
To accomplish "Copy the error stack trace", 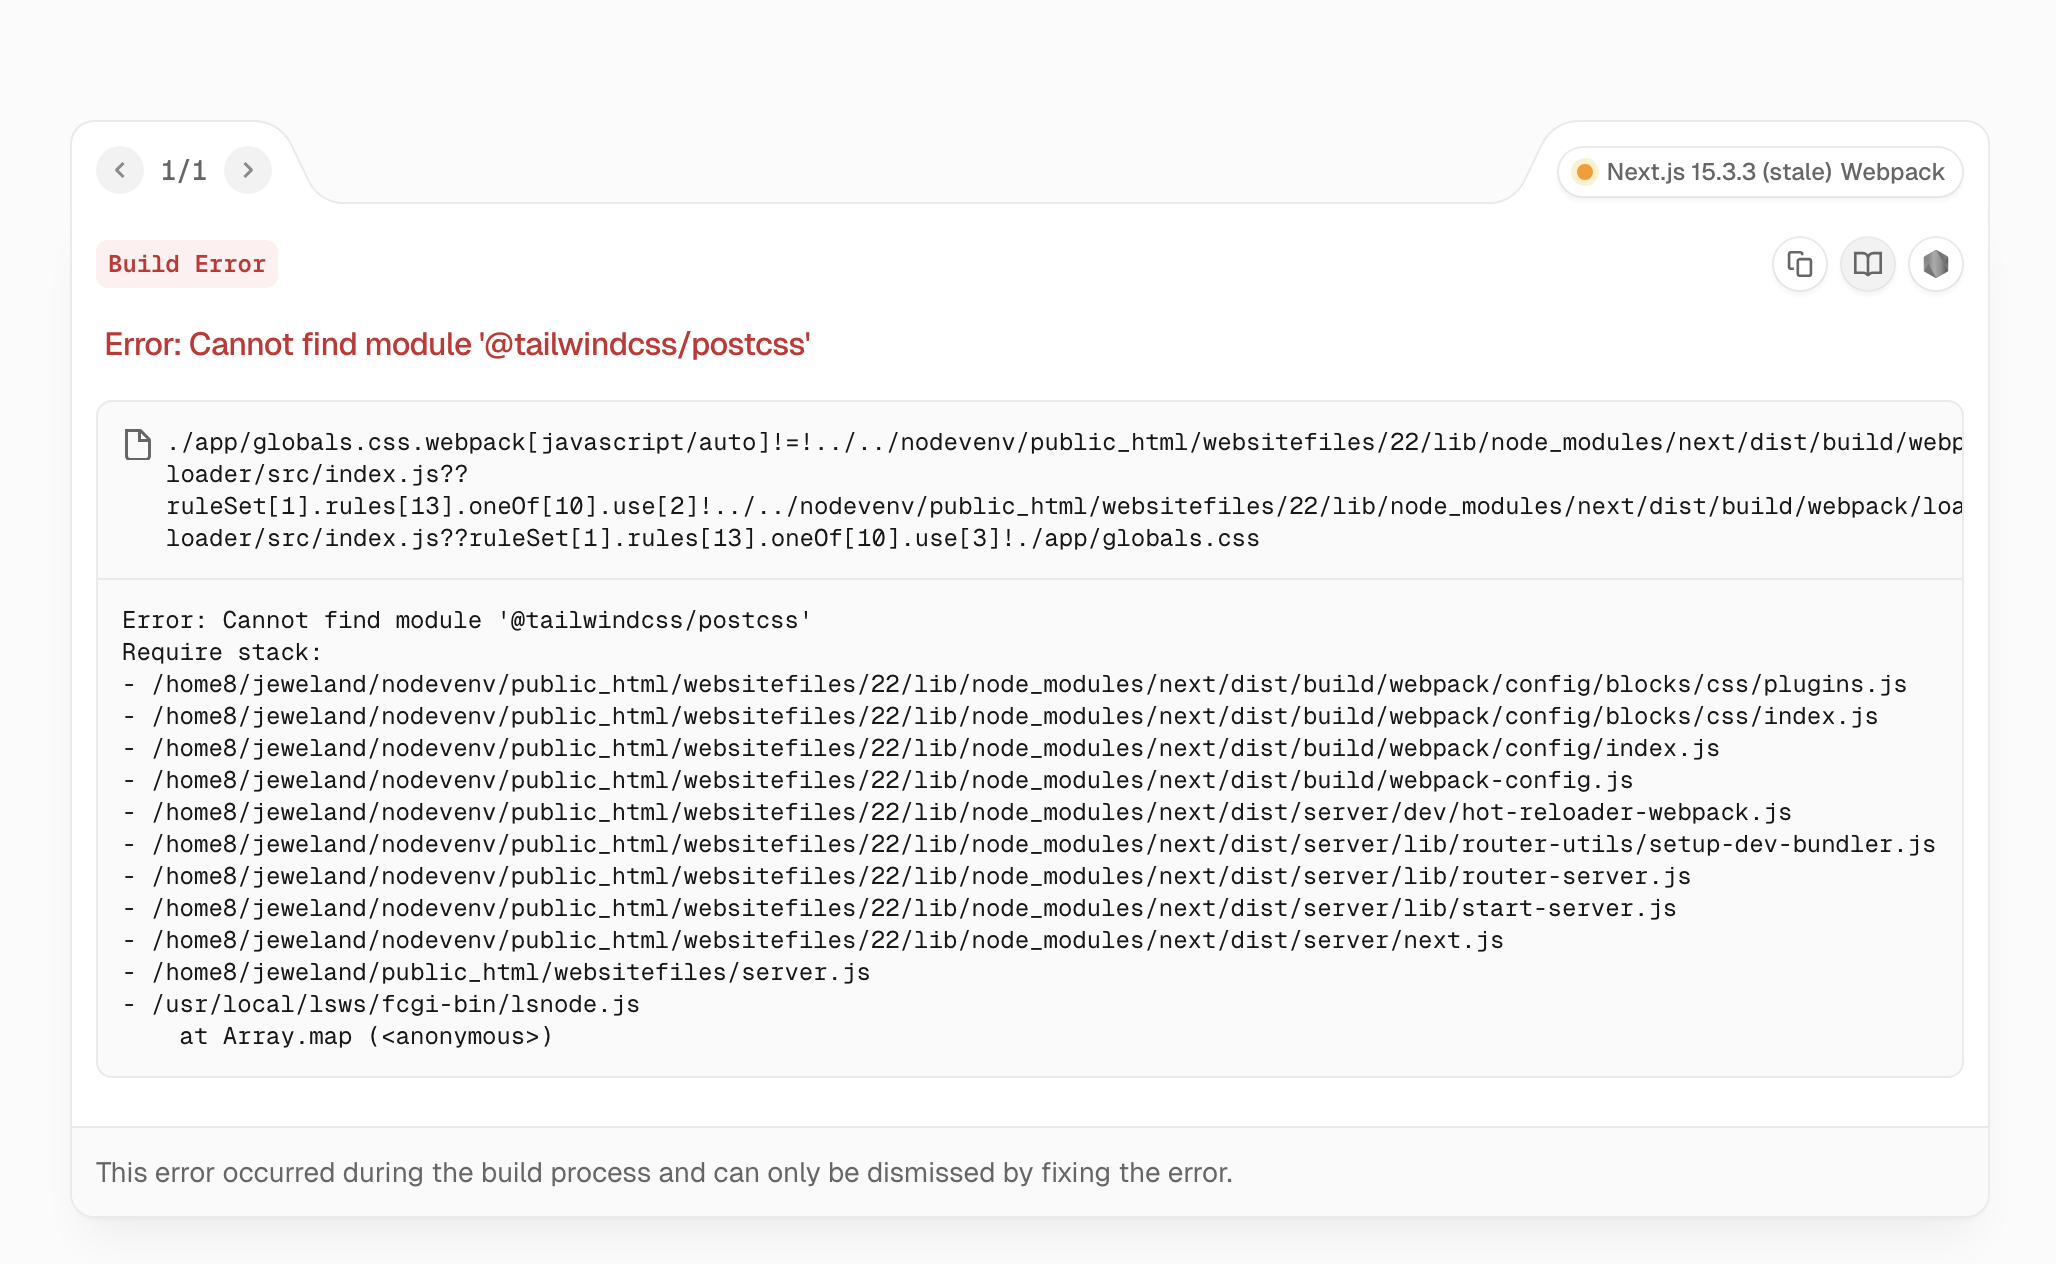I will [1799, 264].
